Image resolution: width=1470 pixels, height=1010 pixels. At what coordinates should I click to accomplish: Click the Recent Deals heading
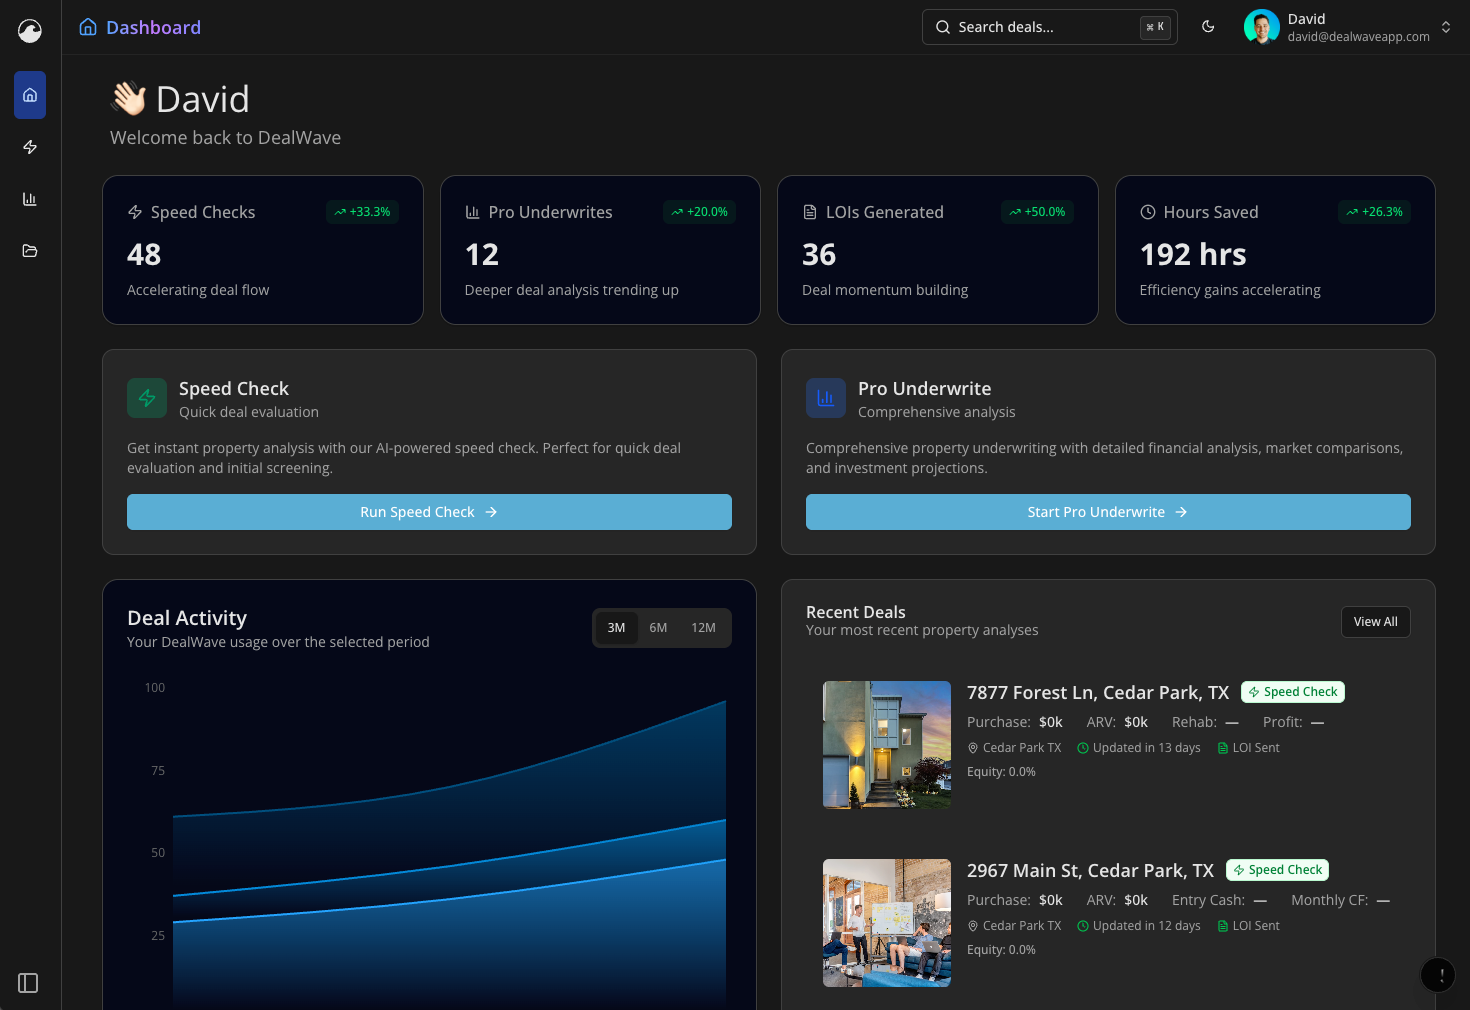(x=856, y=612)
